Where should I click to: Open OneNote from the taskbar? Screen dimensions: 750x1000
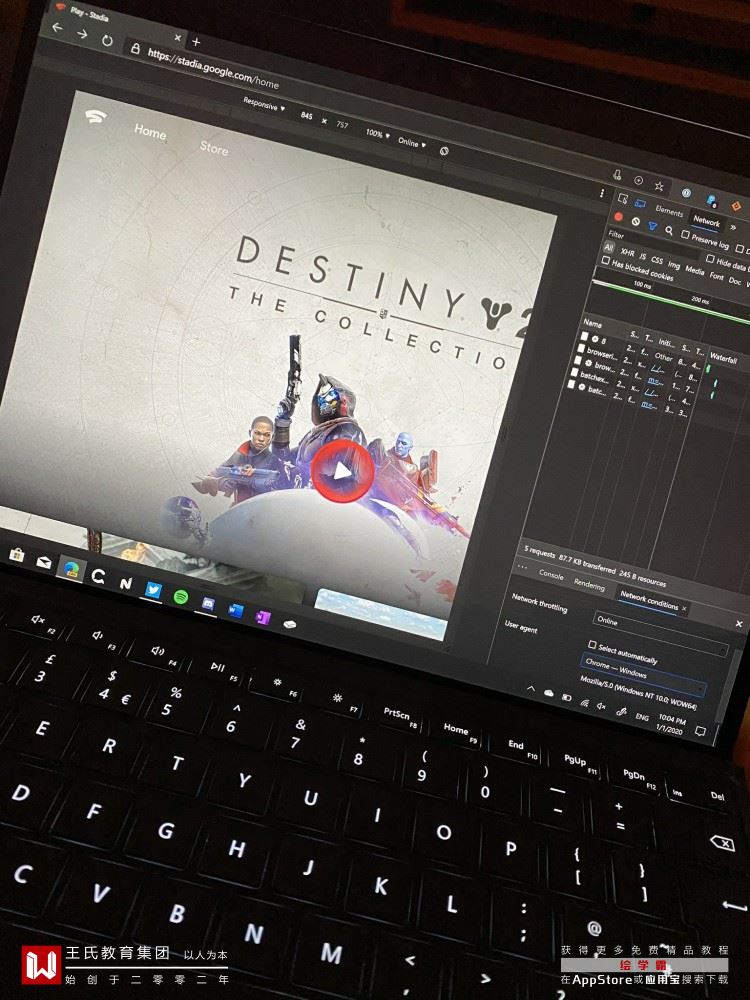(x=263, y=617)
